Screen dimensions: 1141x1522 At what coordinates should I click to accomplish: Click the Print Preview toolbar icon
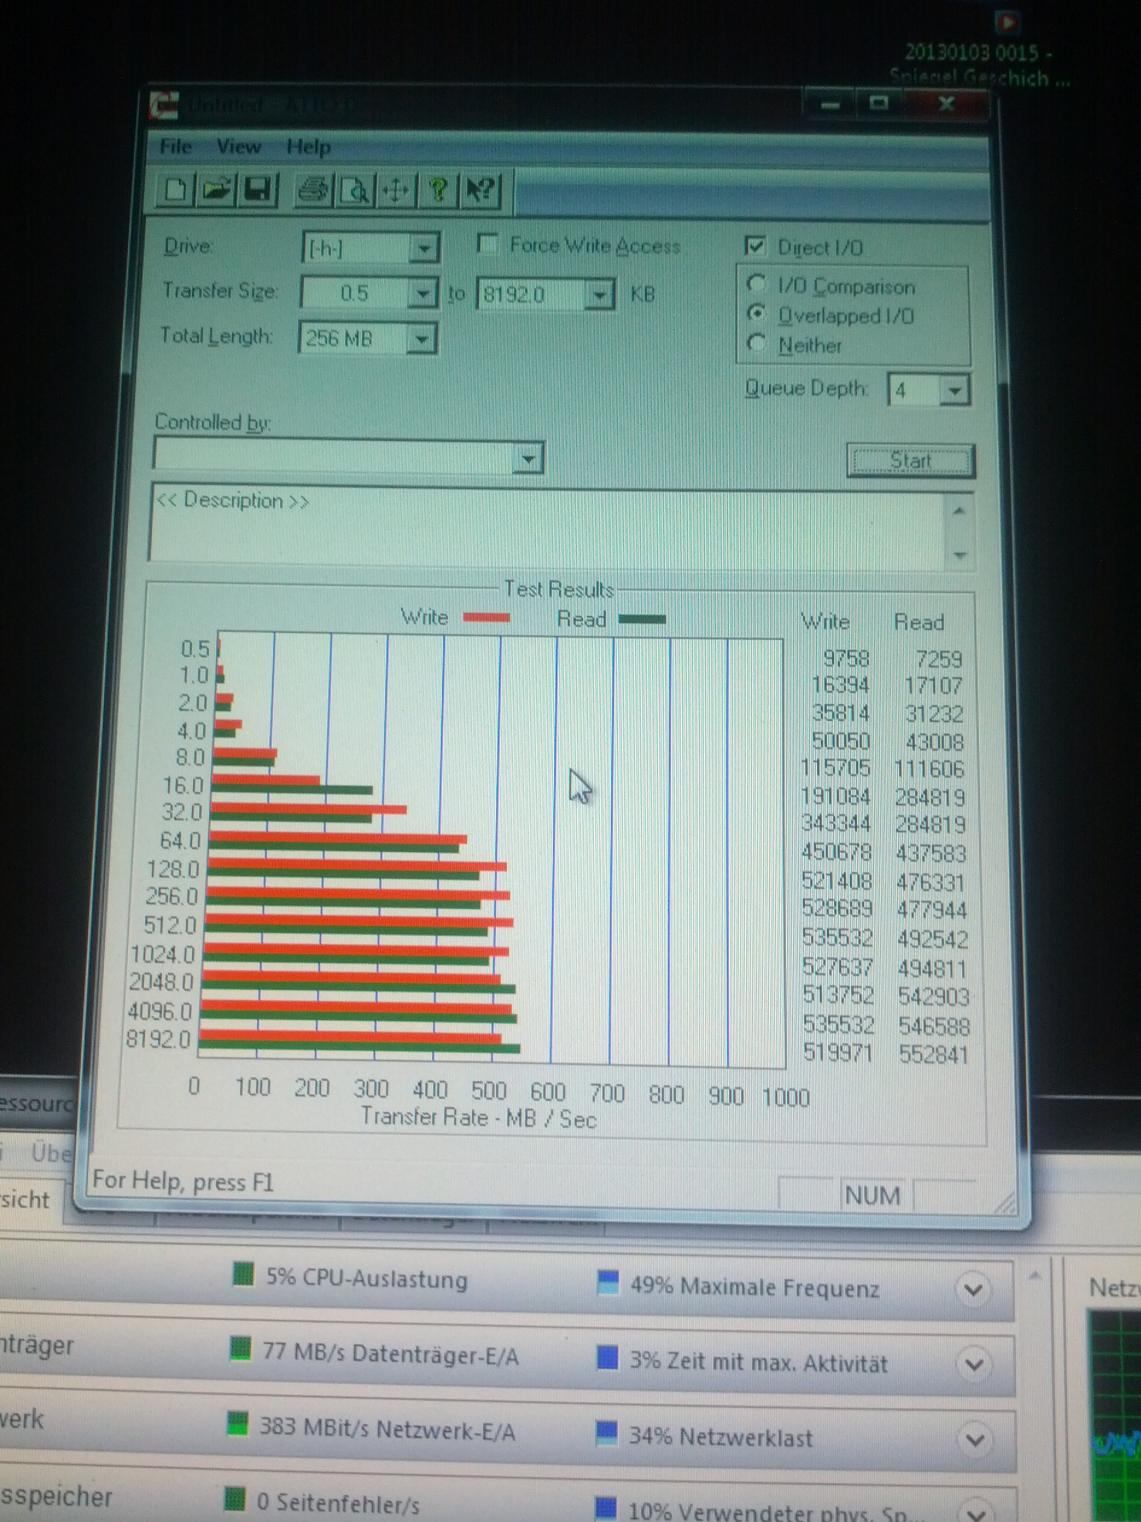pos(355,189)
